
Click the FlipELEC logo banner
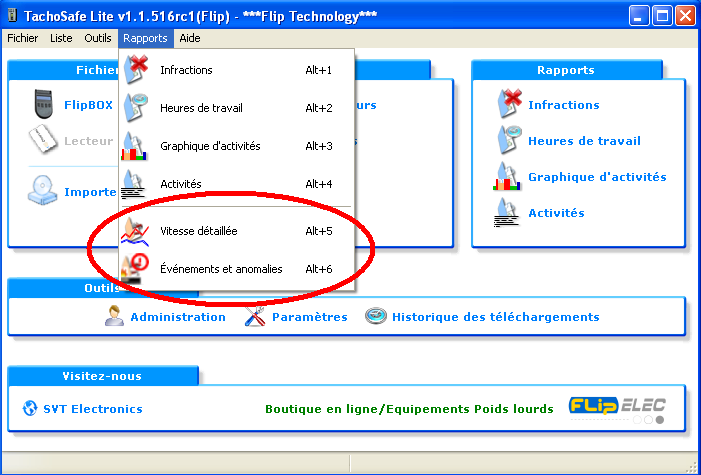coord(617,406)
